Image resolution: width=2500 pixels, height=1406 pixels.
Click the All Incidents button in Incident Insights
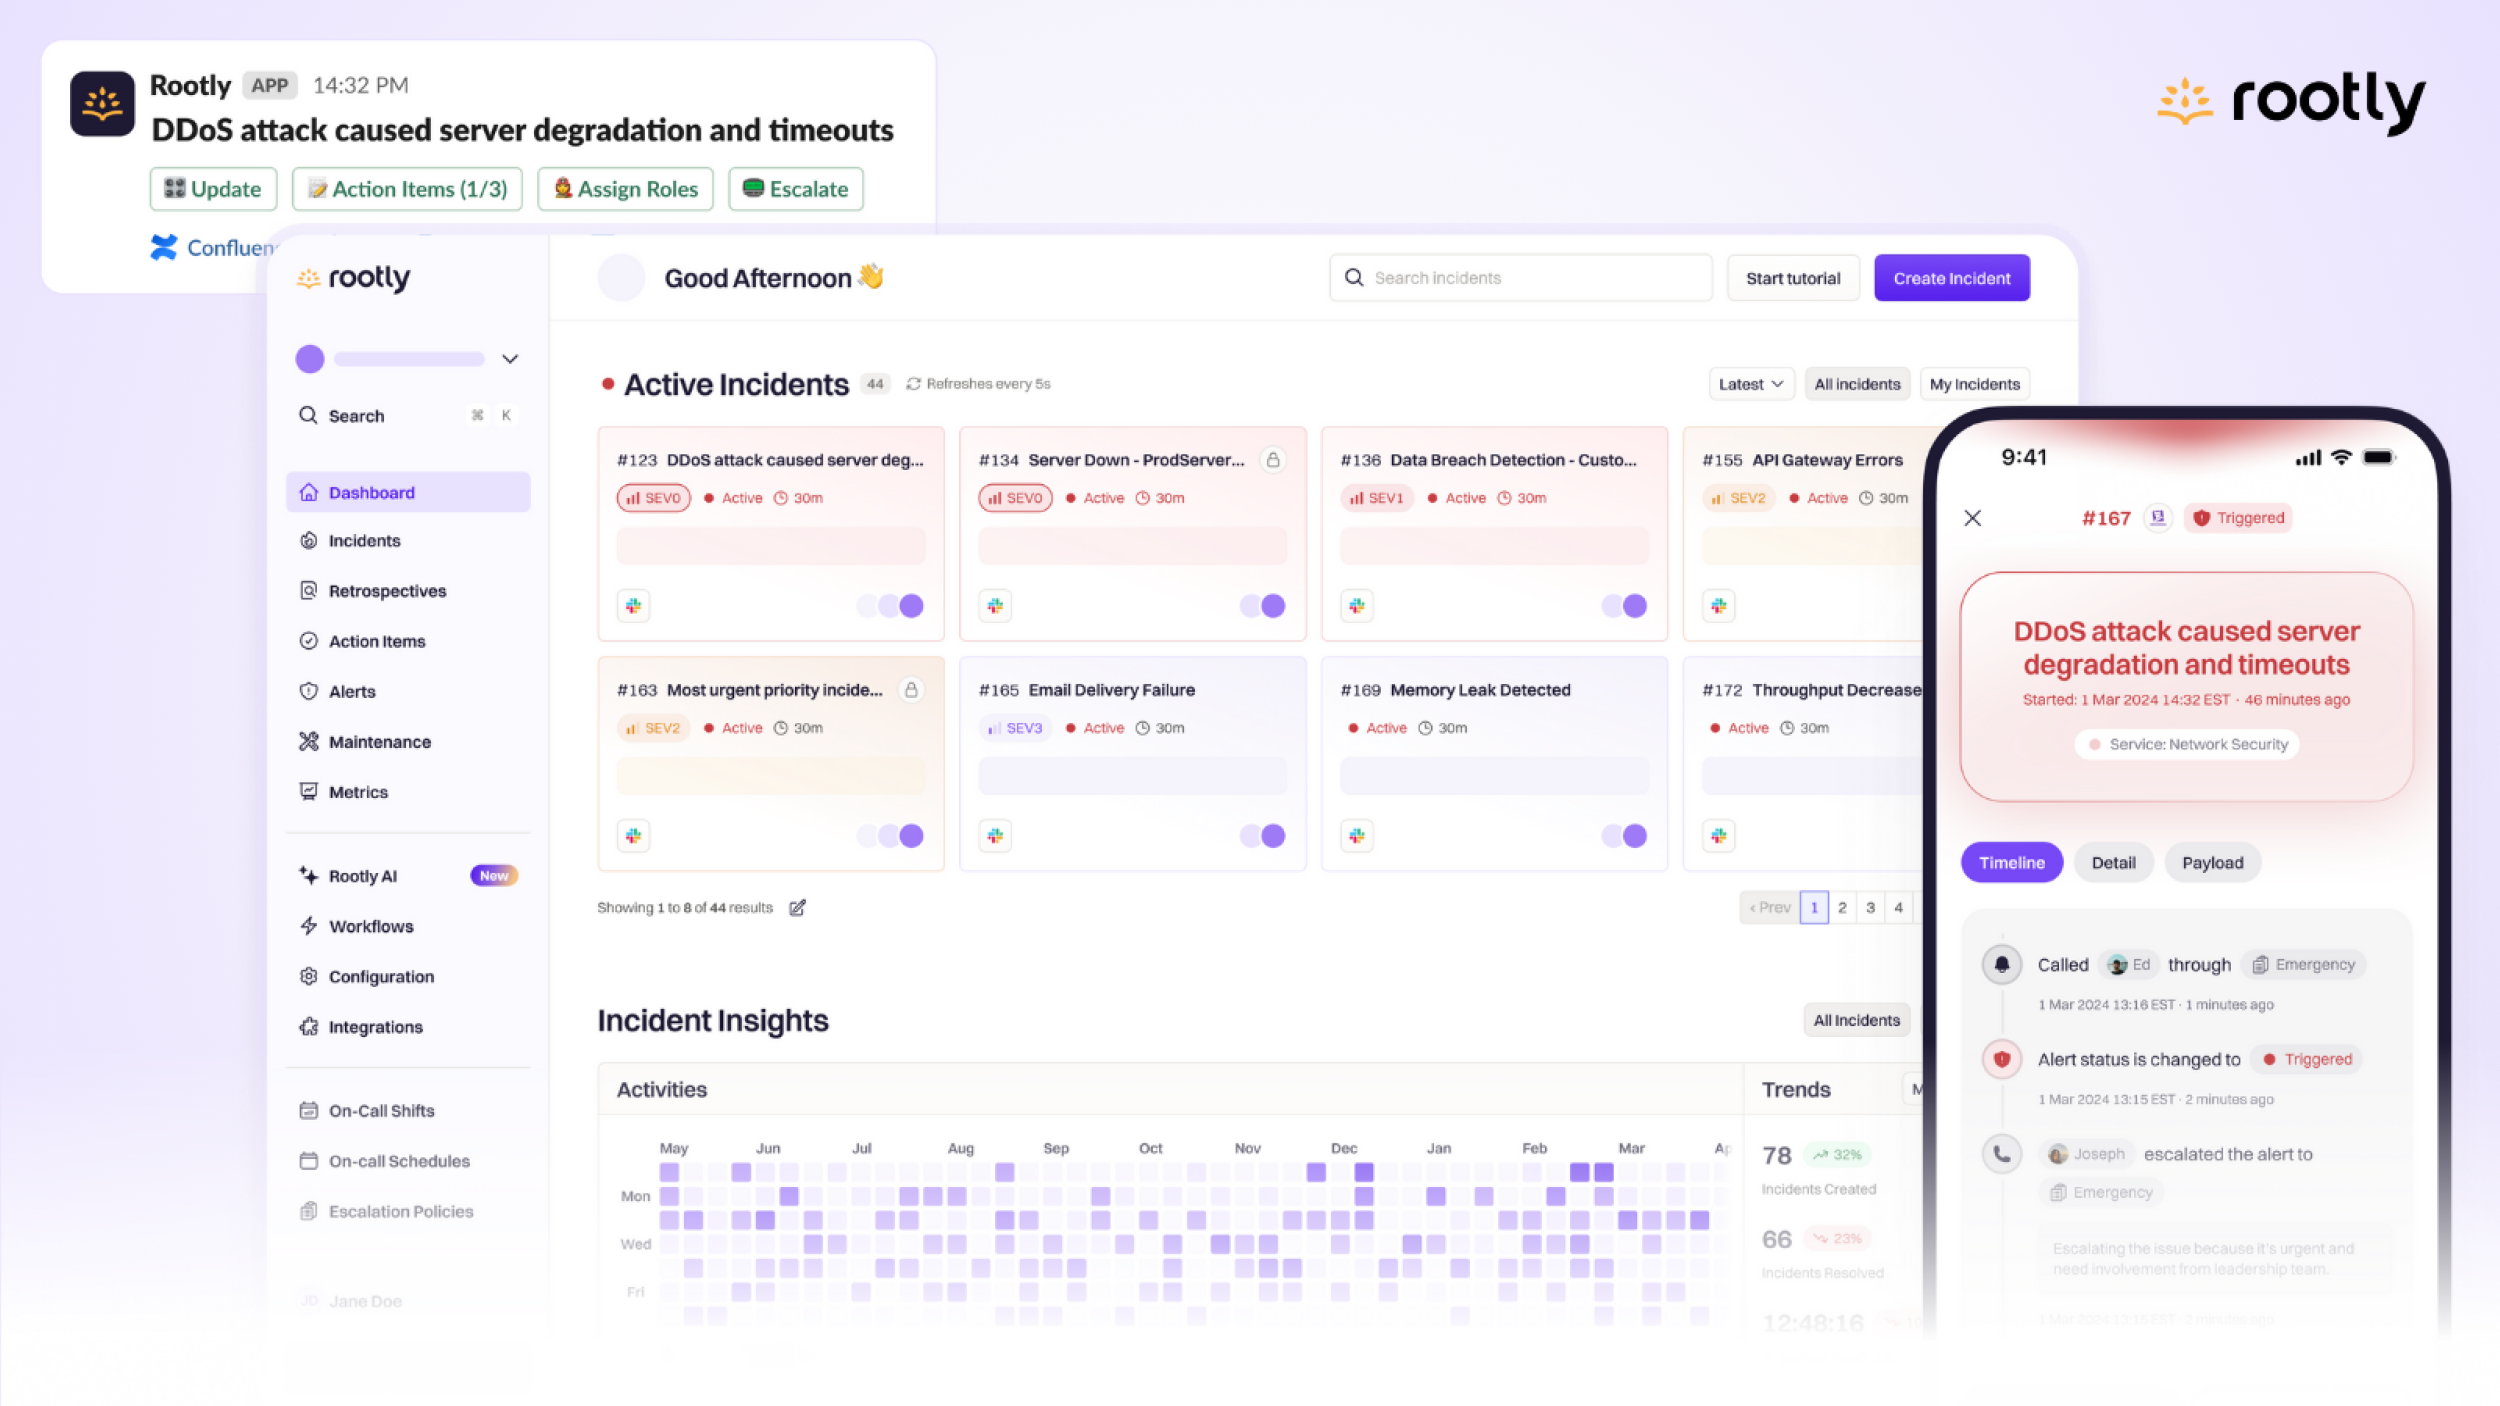(x=1856, y=1020)
